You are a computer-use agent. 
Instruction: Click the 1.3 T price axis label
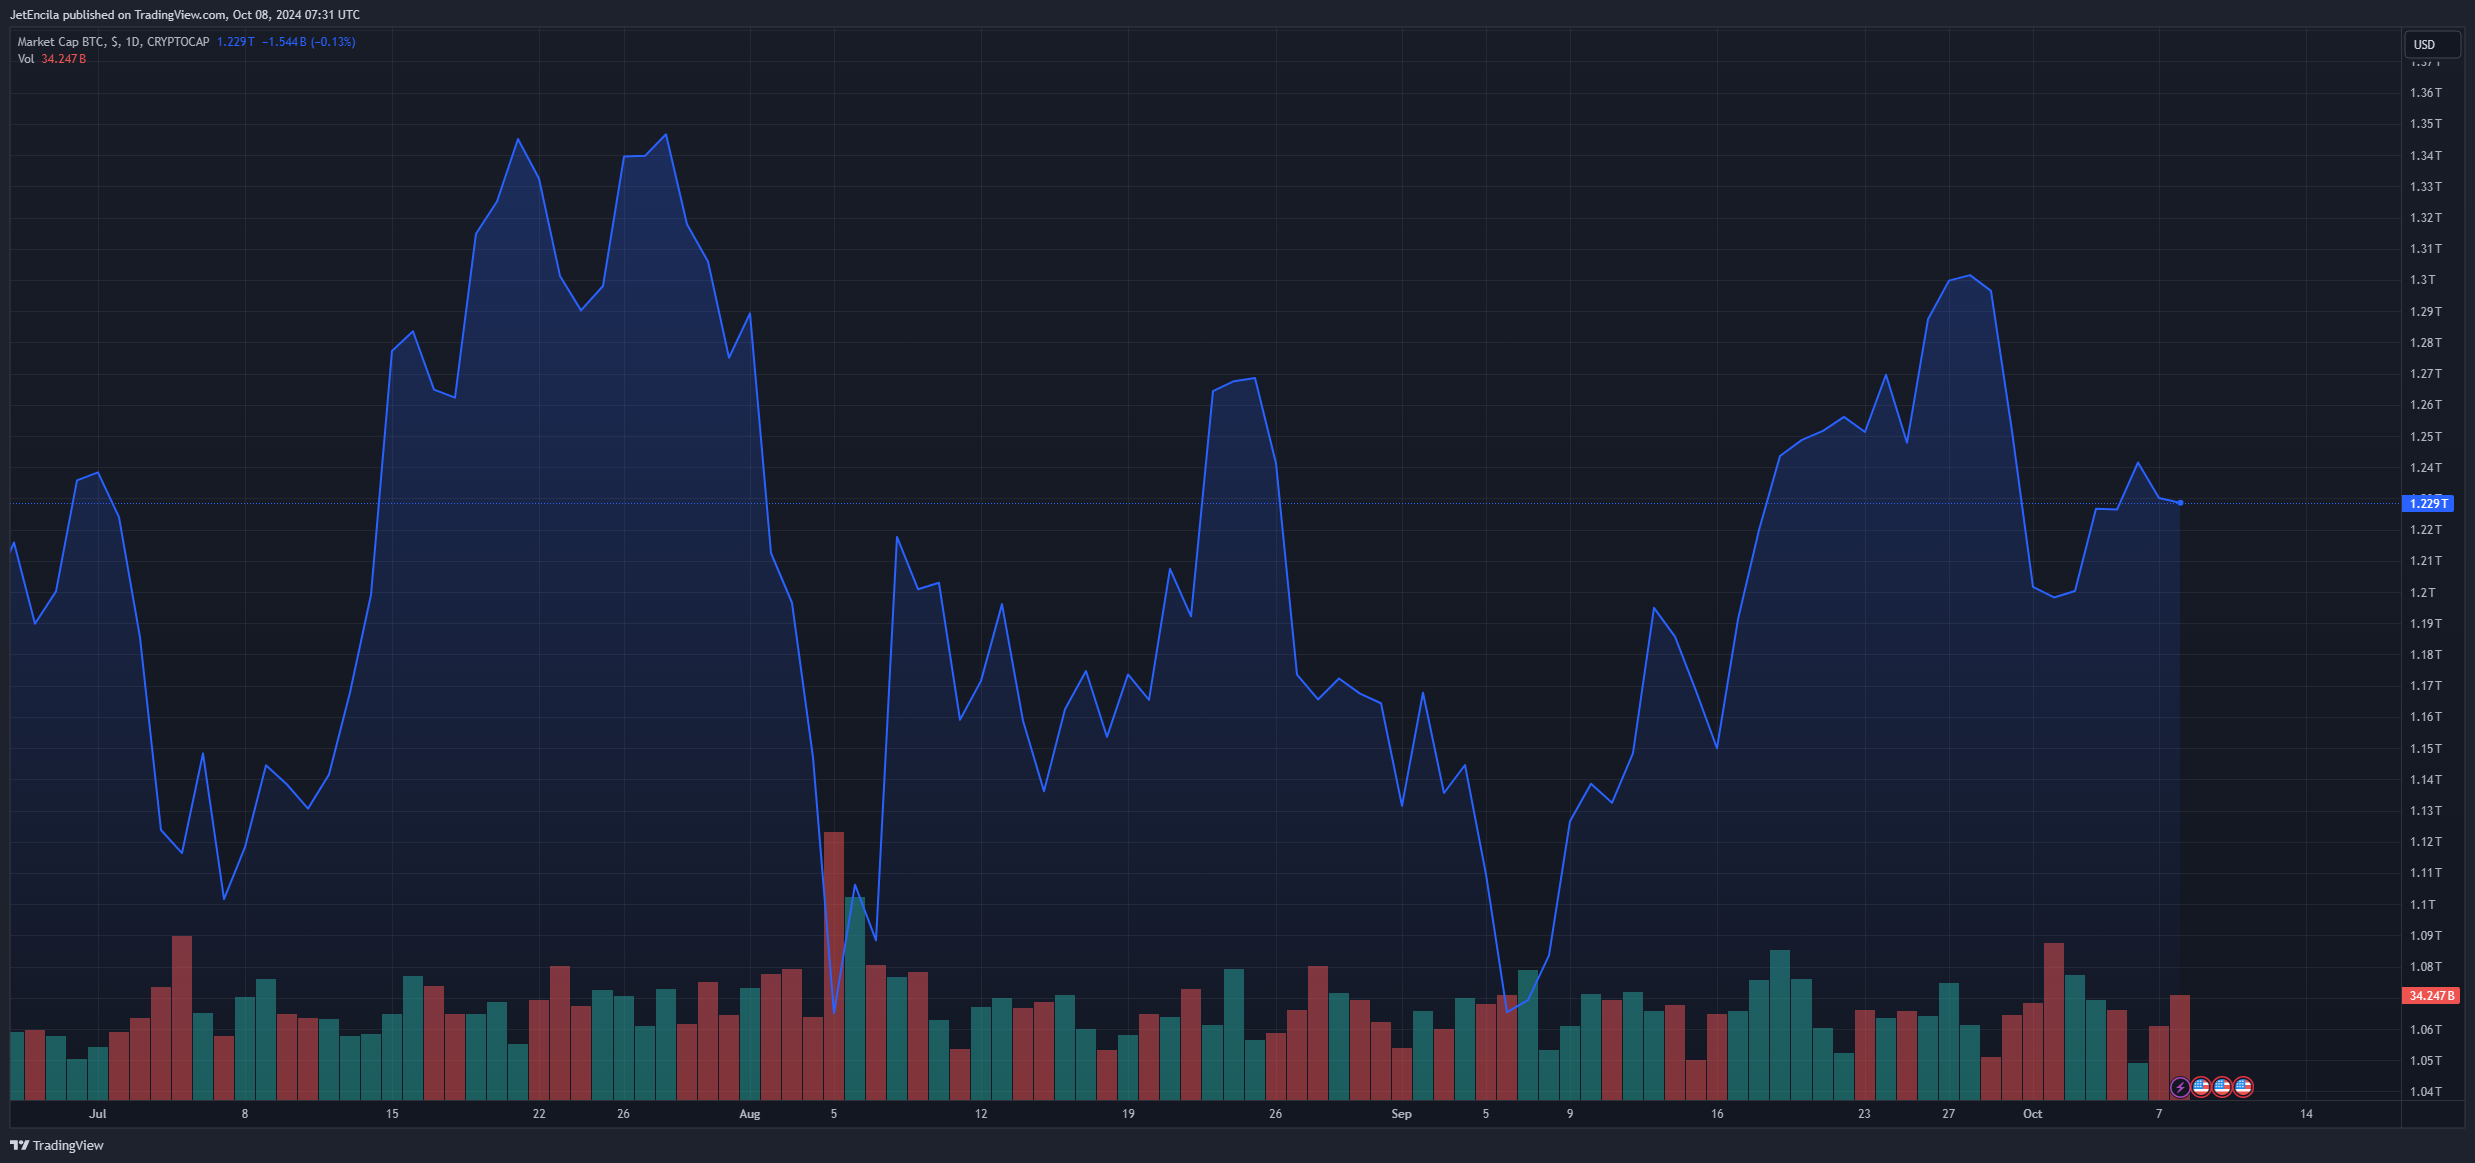tap(2422, 280)
